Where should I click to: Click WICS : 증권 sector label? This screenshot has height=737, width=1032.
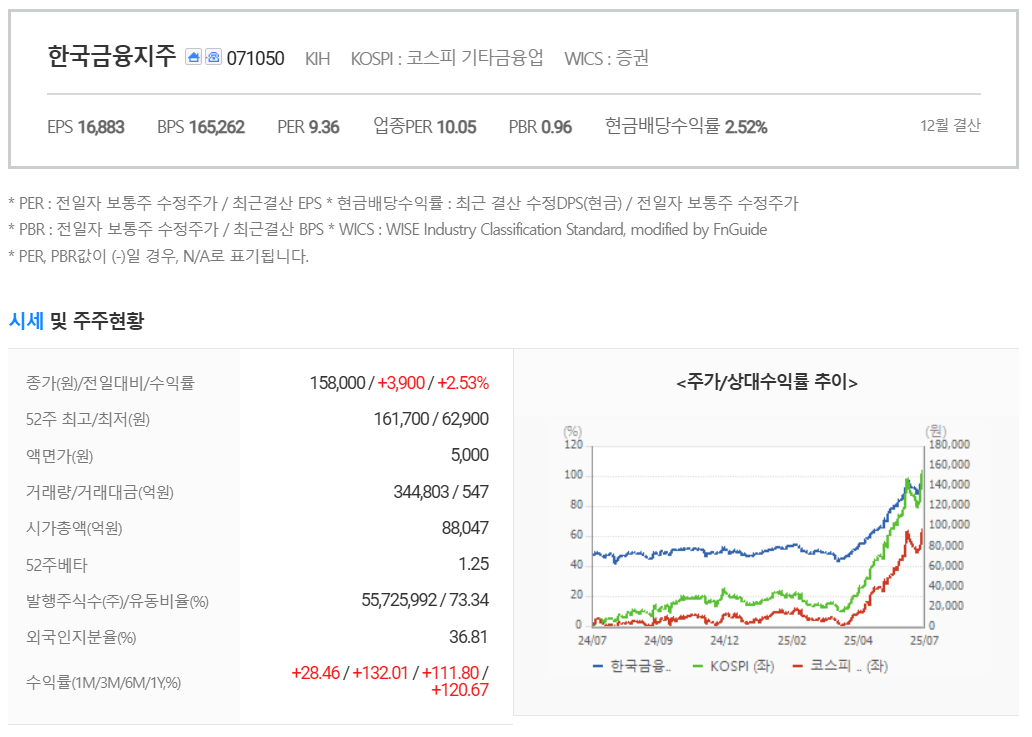tap(607, 59)
